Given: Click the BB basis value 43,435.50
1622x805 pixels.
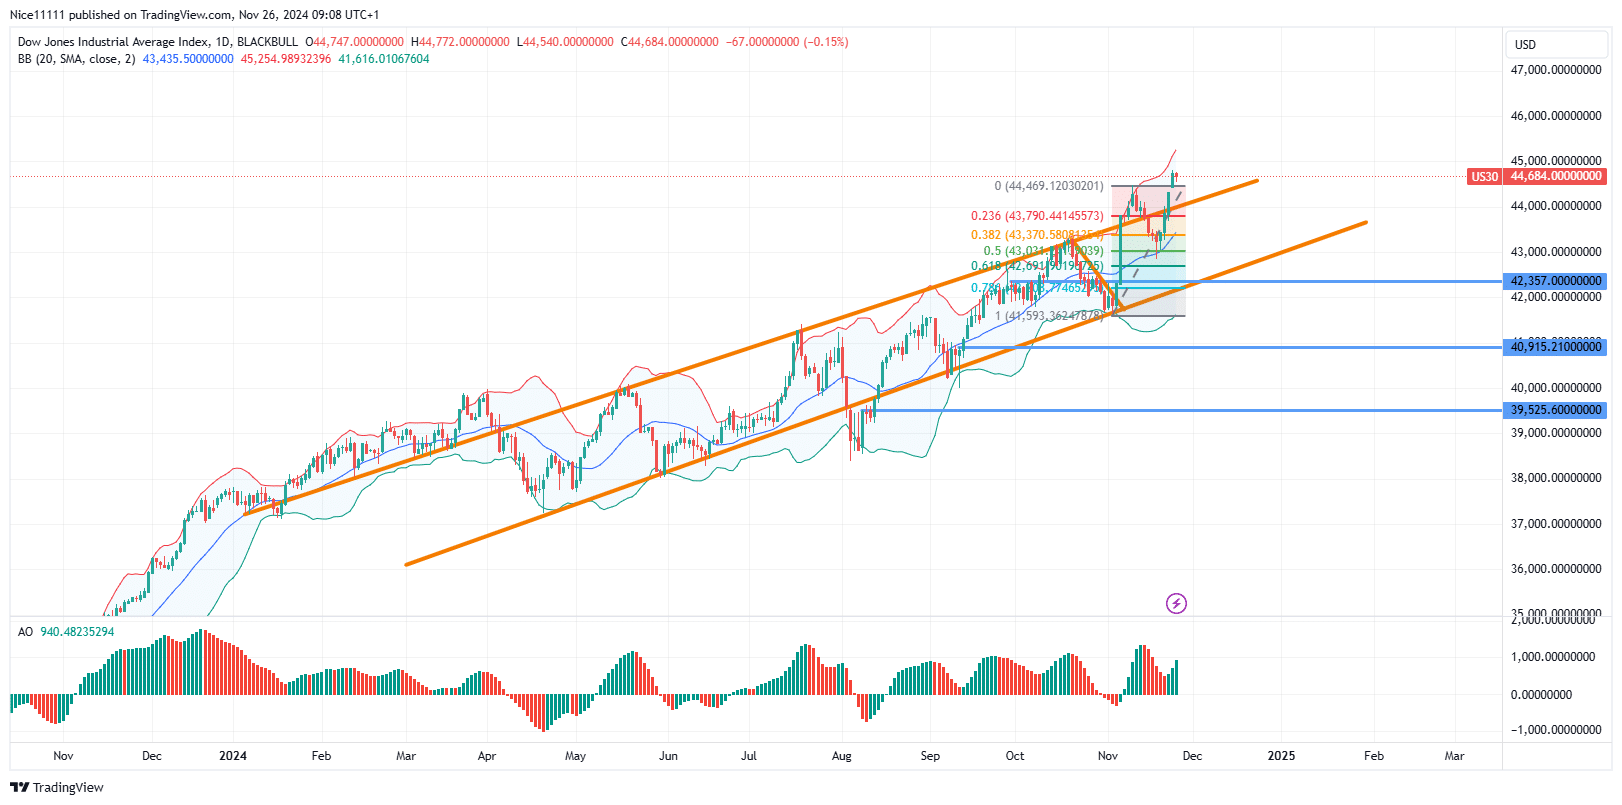Looking at the screenshot, I should pyautogui.click(x=188, y=59).
